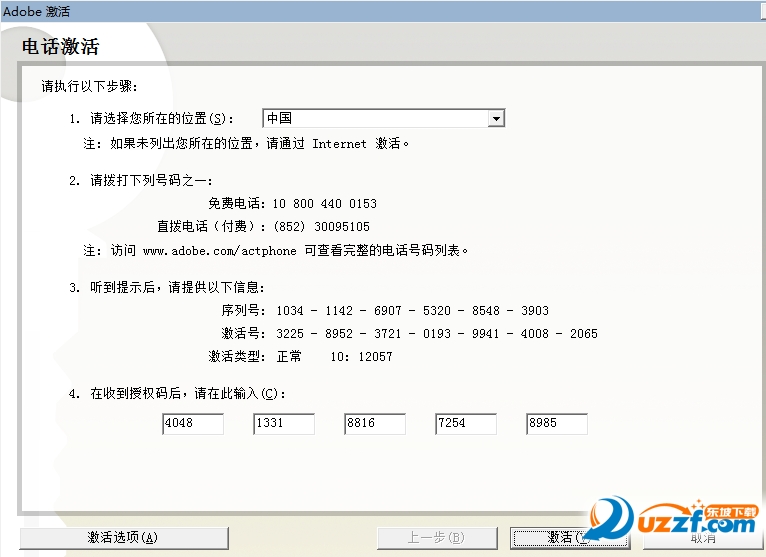Click the second authorization field containing 1331

pos(284,424)
